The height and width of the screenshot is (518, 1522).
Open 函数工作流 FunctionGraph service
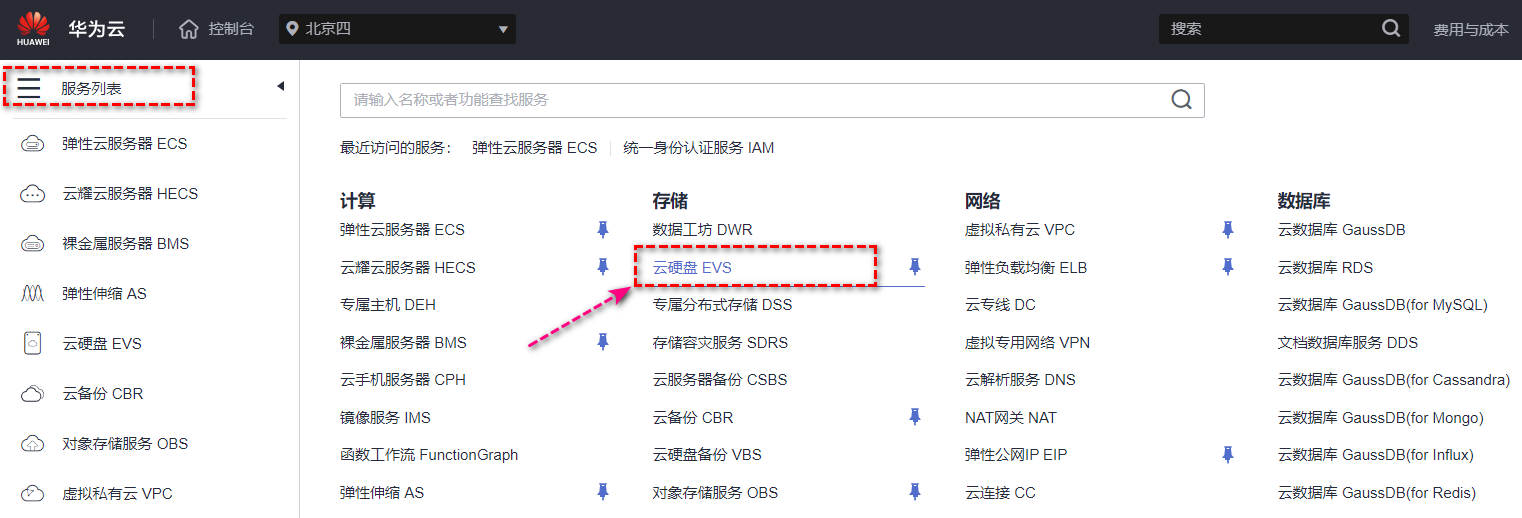coord(429,455)
